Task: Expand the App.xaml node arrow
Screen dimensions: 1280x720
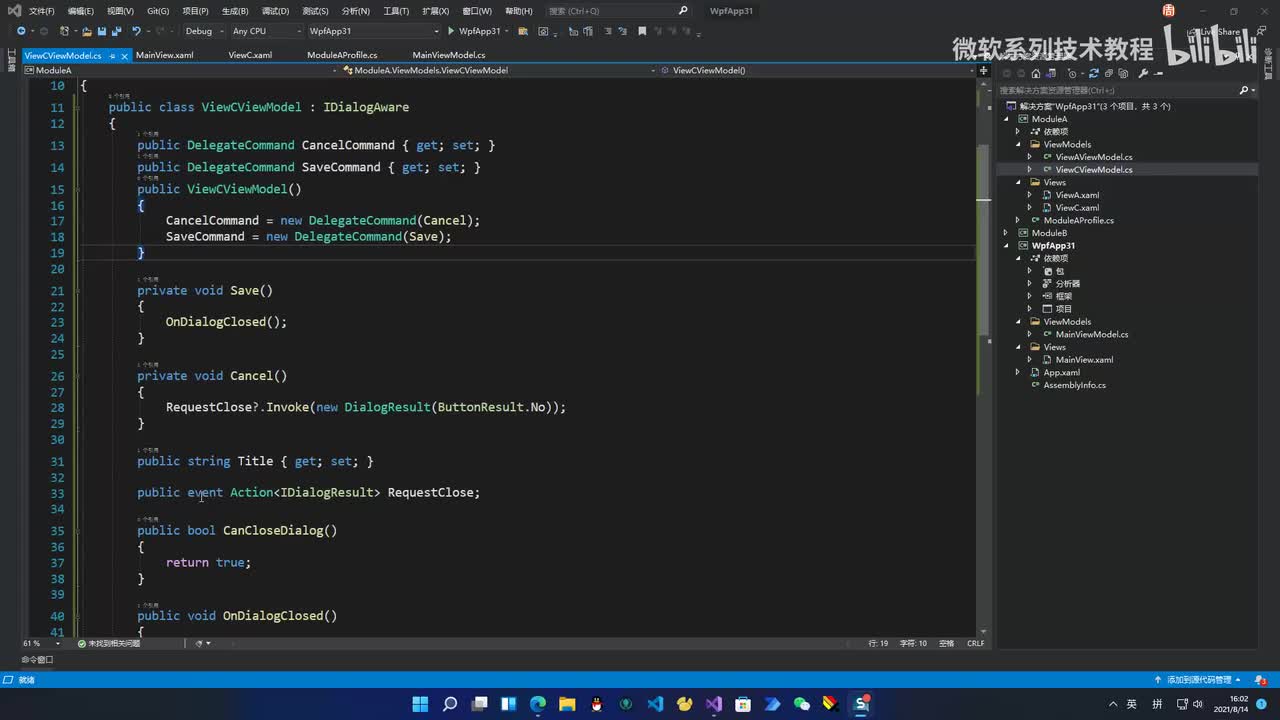Action: 1019,372
